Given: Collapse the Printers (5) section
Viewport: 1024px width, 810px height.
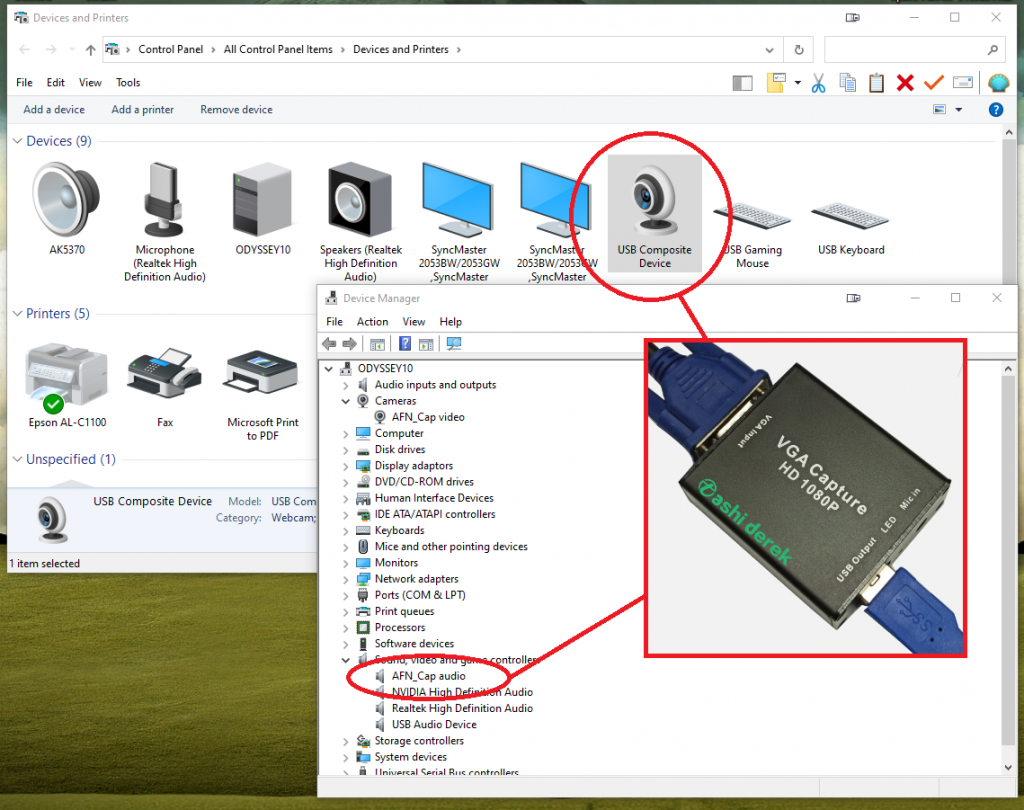Looking at the screenshot, I should pyautogui.click(x=17, y=314).
